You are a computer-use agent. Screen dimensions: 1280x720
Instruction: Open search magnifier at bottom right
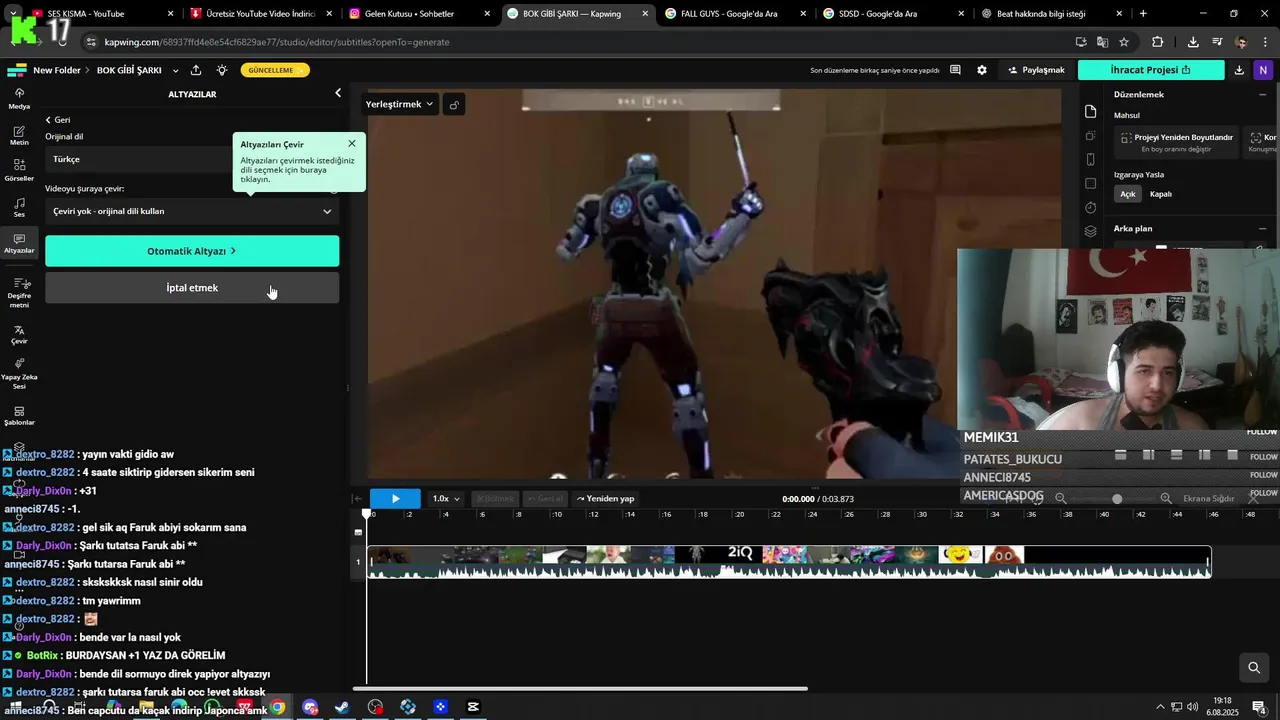(x=1254, y=668)
